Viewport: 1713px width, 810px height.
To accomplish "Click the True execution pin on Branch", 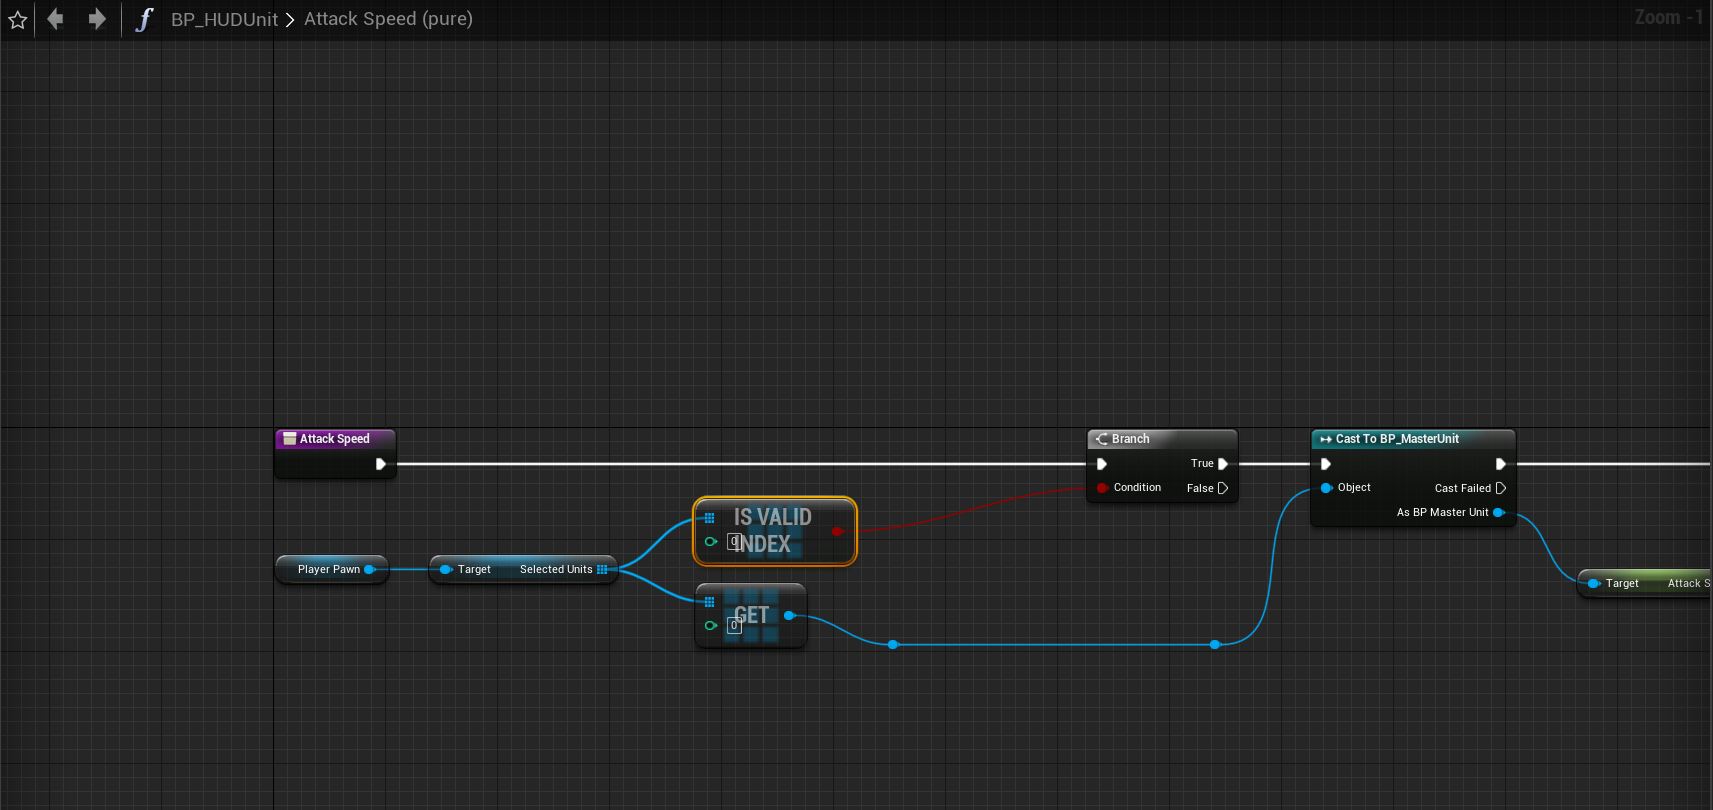I will tap(1223, 464).
